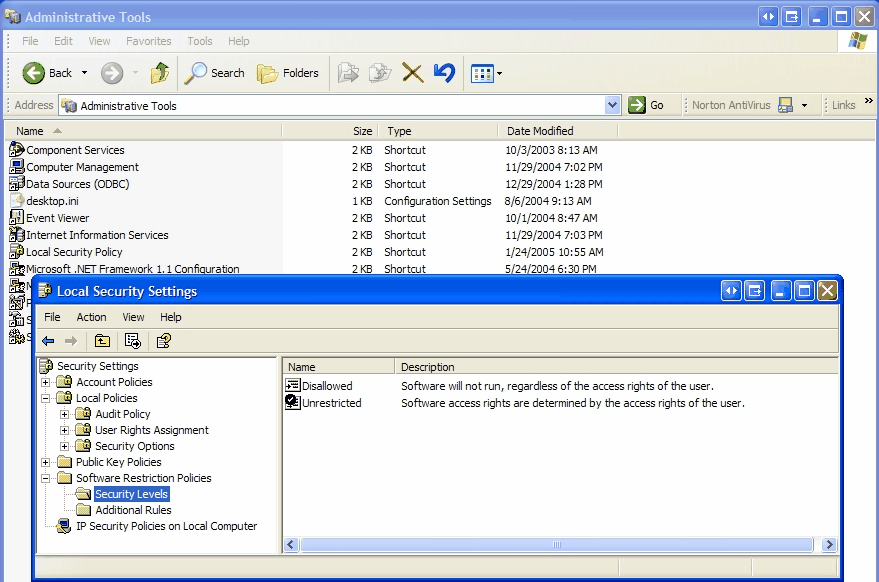879x582 pixels.
Task: Open the Views dropdown button
Action: 486,73
